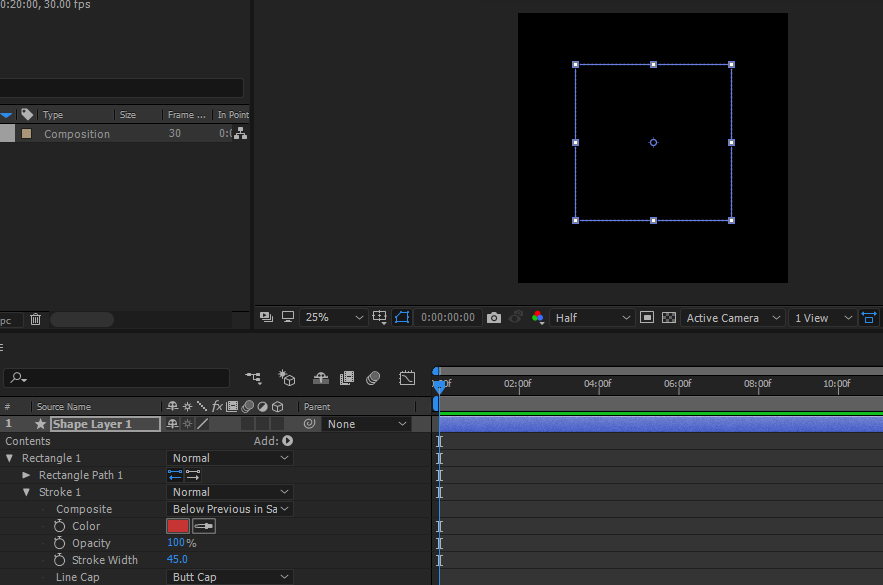Viewport: 883px width, 585px height.
Task: Click the anchor point at shape center
Action: pos(653,142)
